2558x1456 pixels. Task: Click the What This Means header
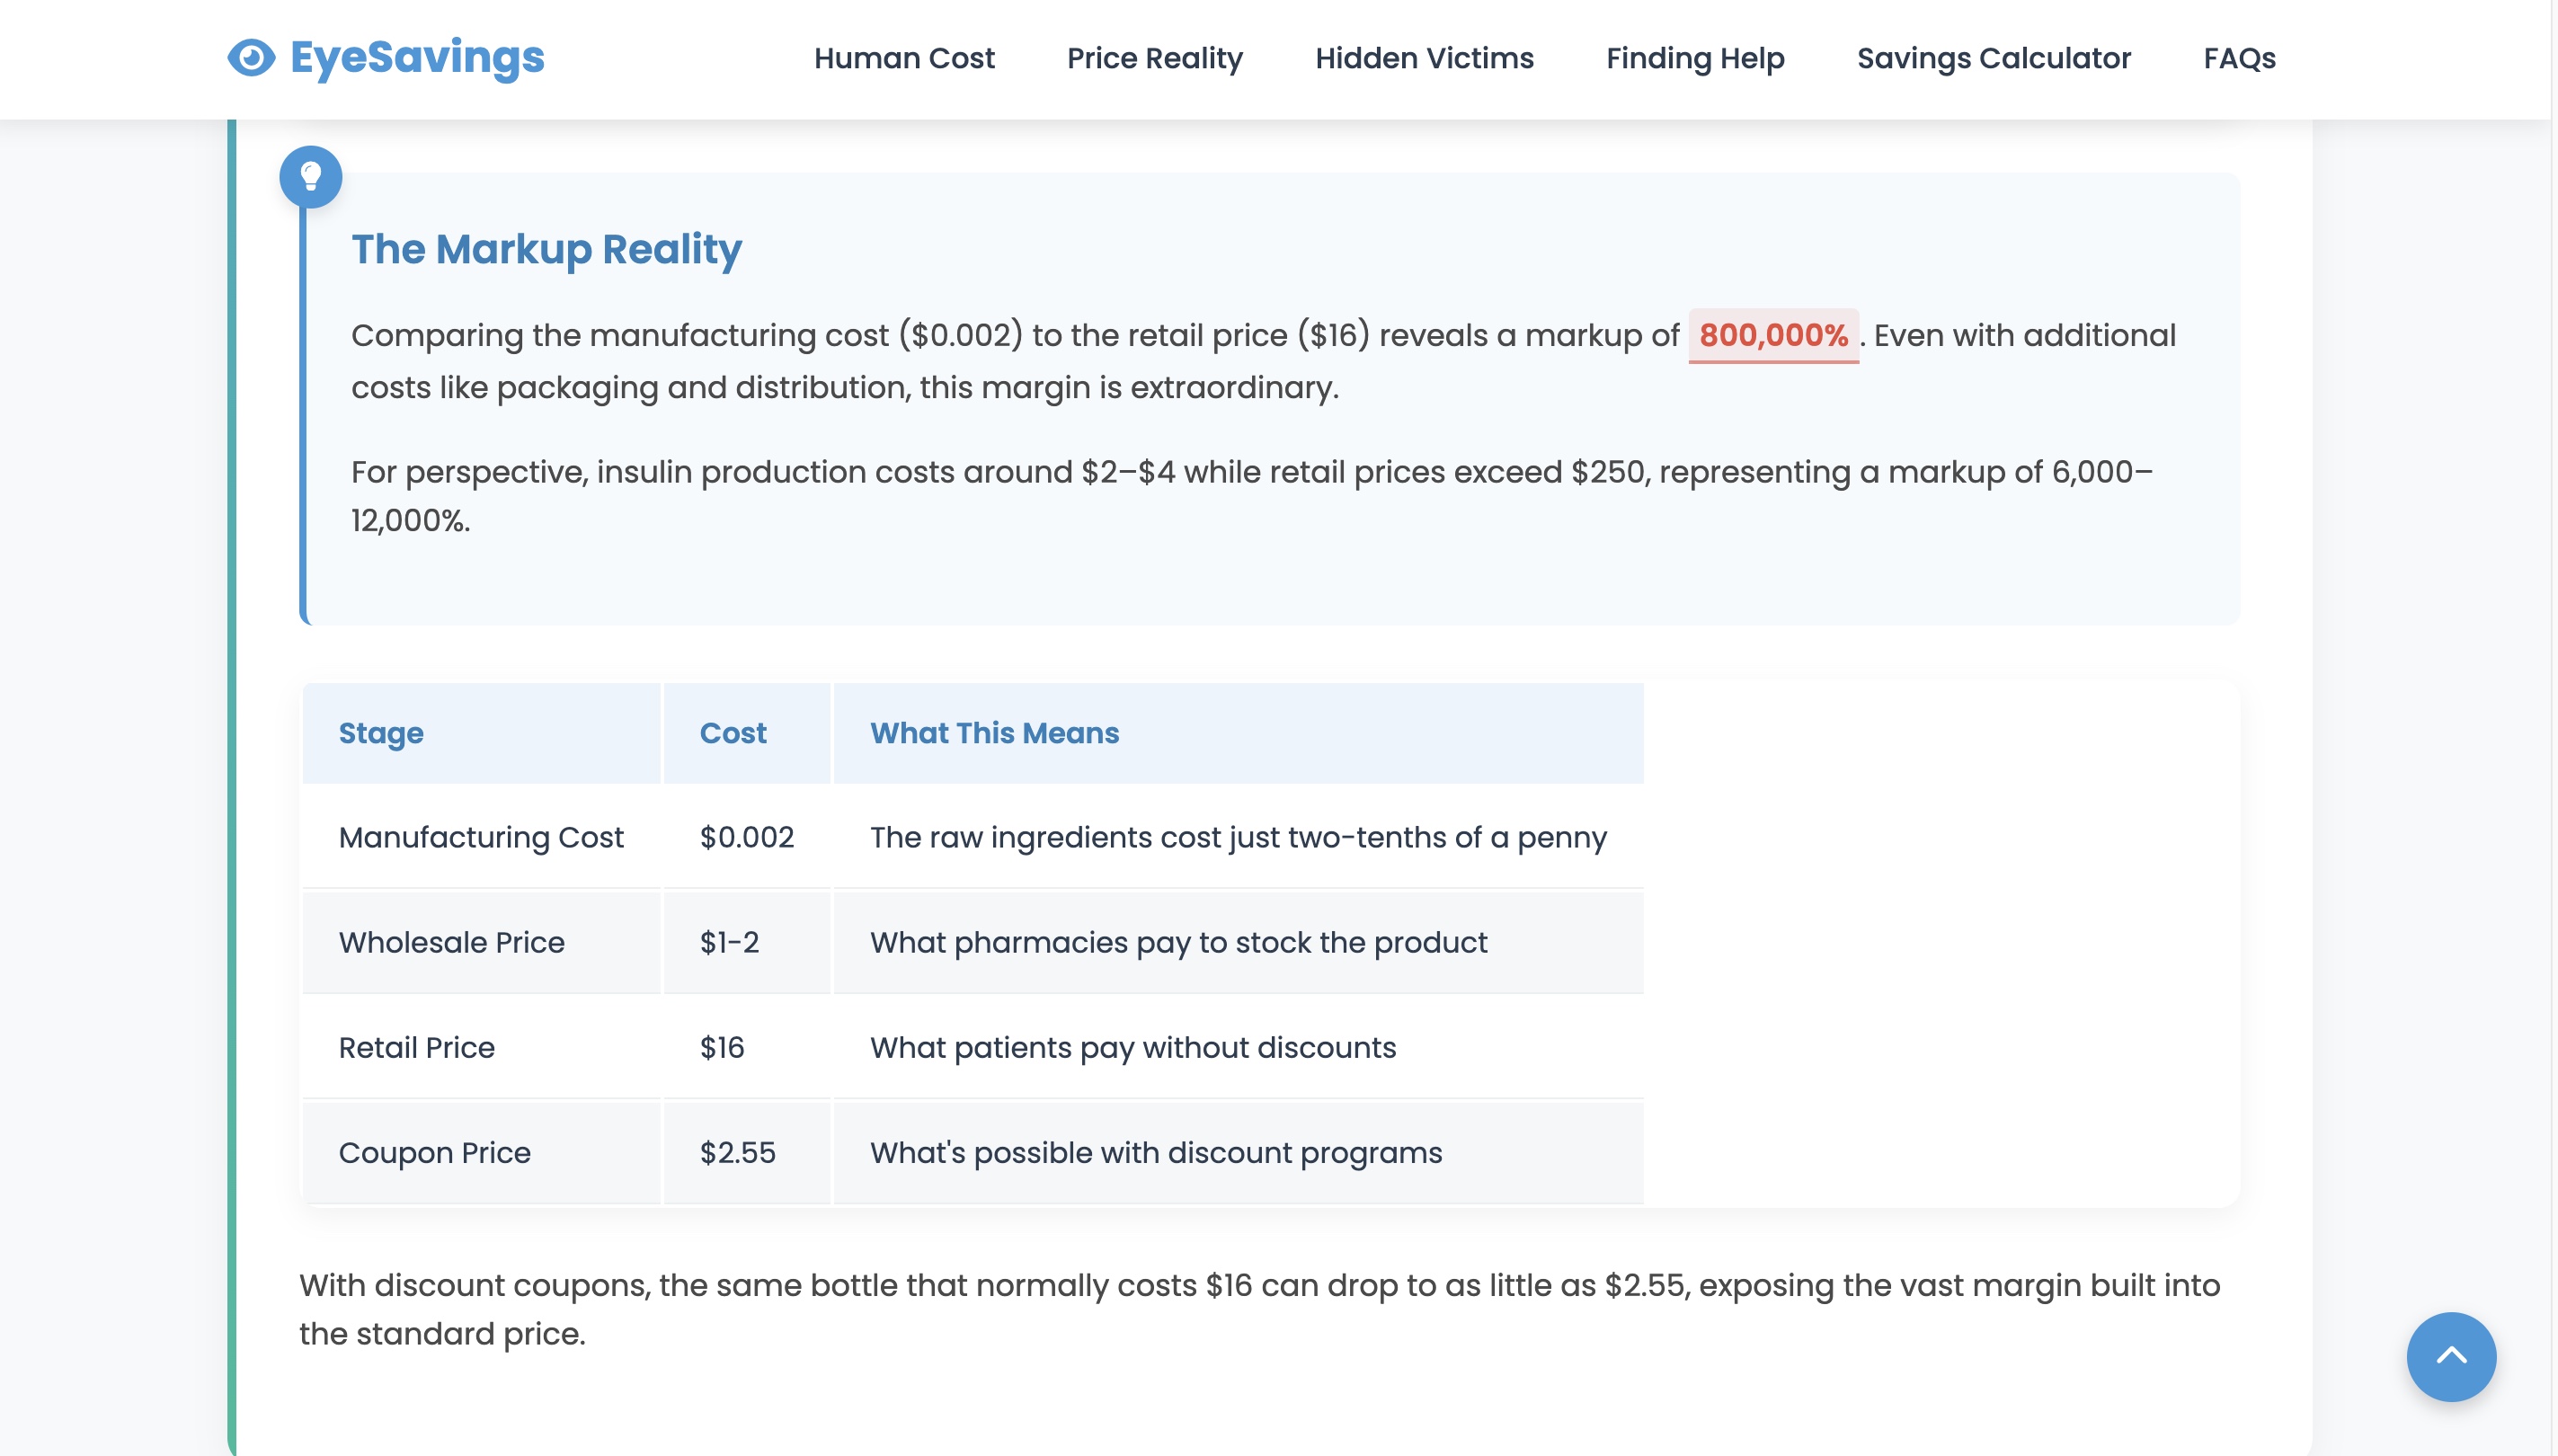pyautogui.click(x=993, y=733)
